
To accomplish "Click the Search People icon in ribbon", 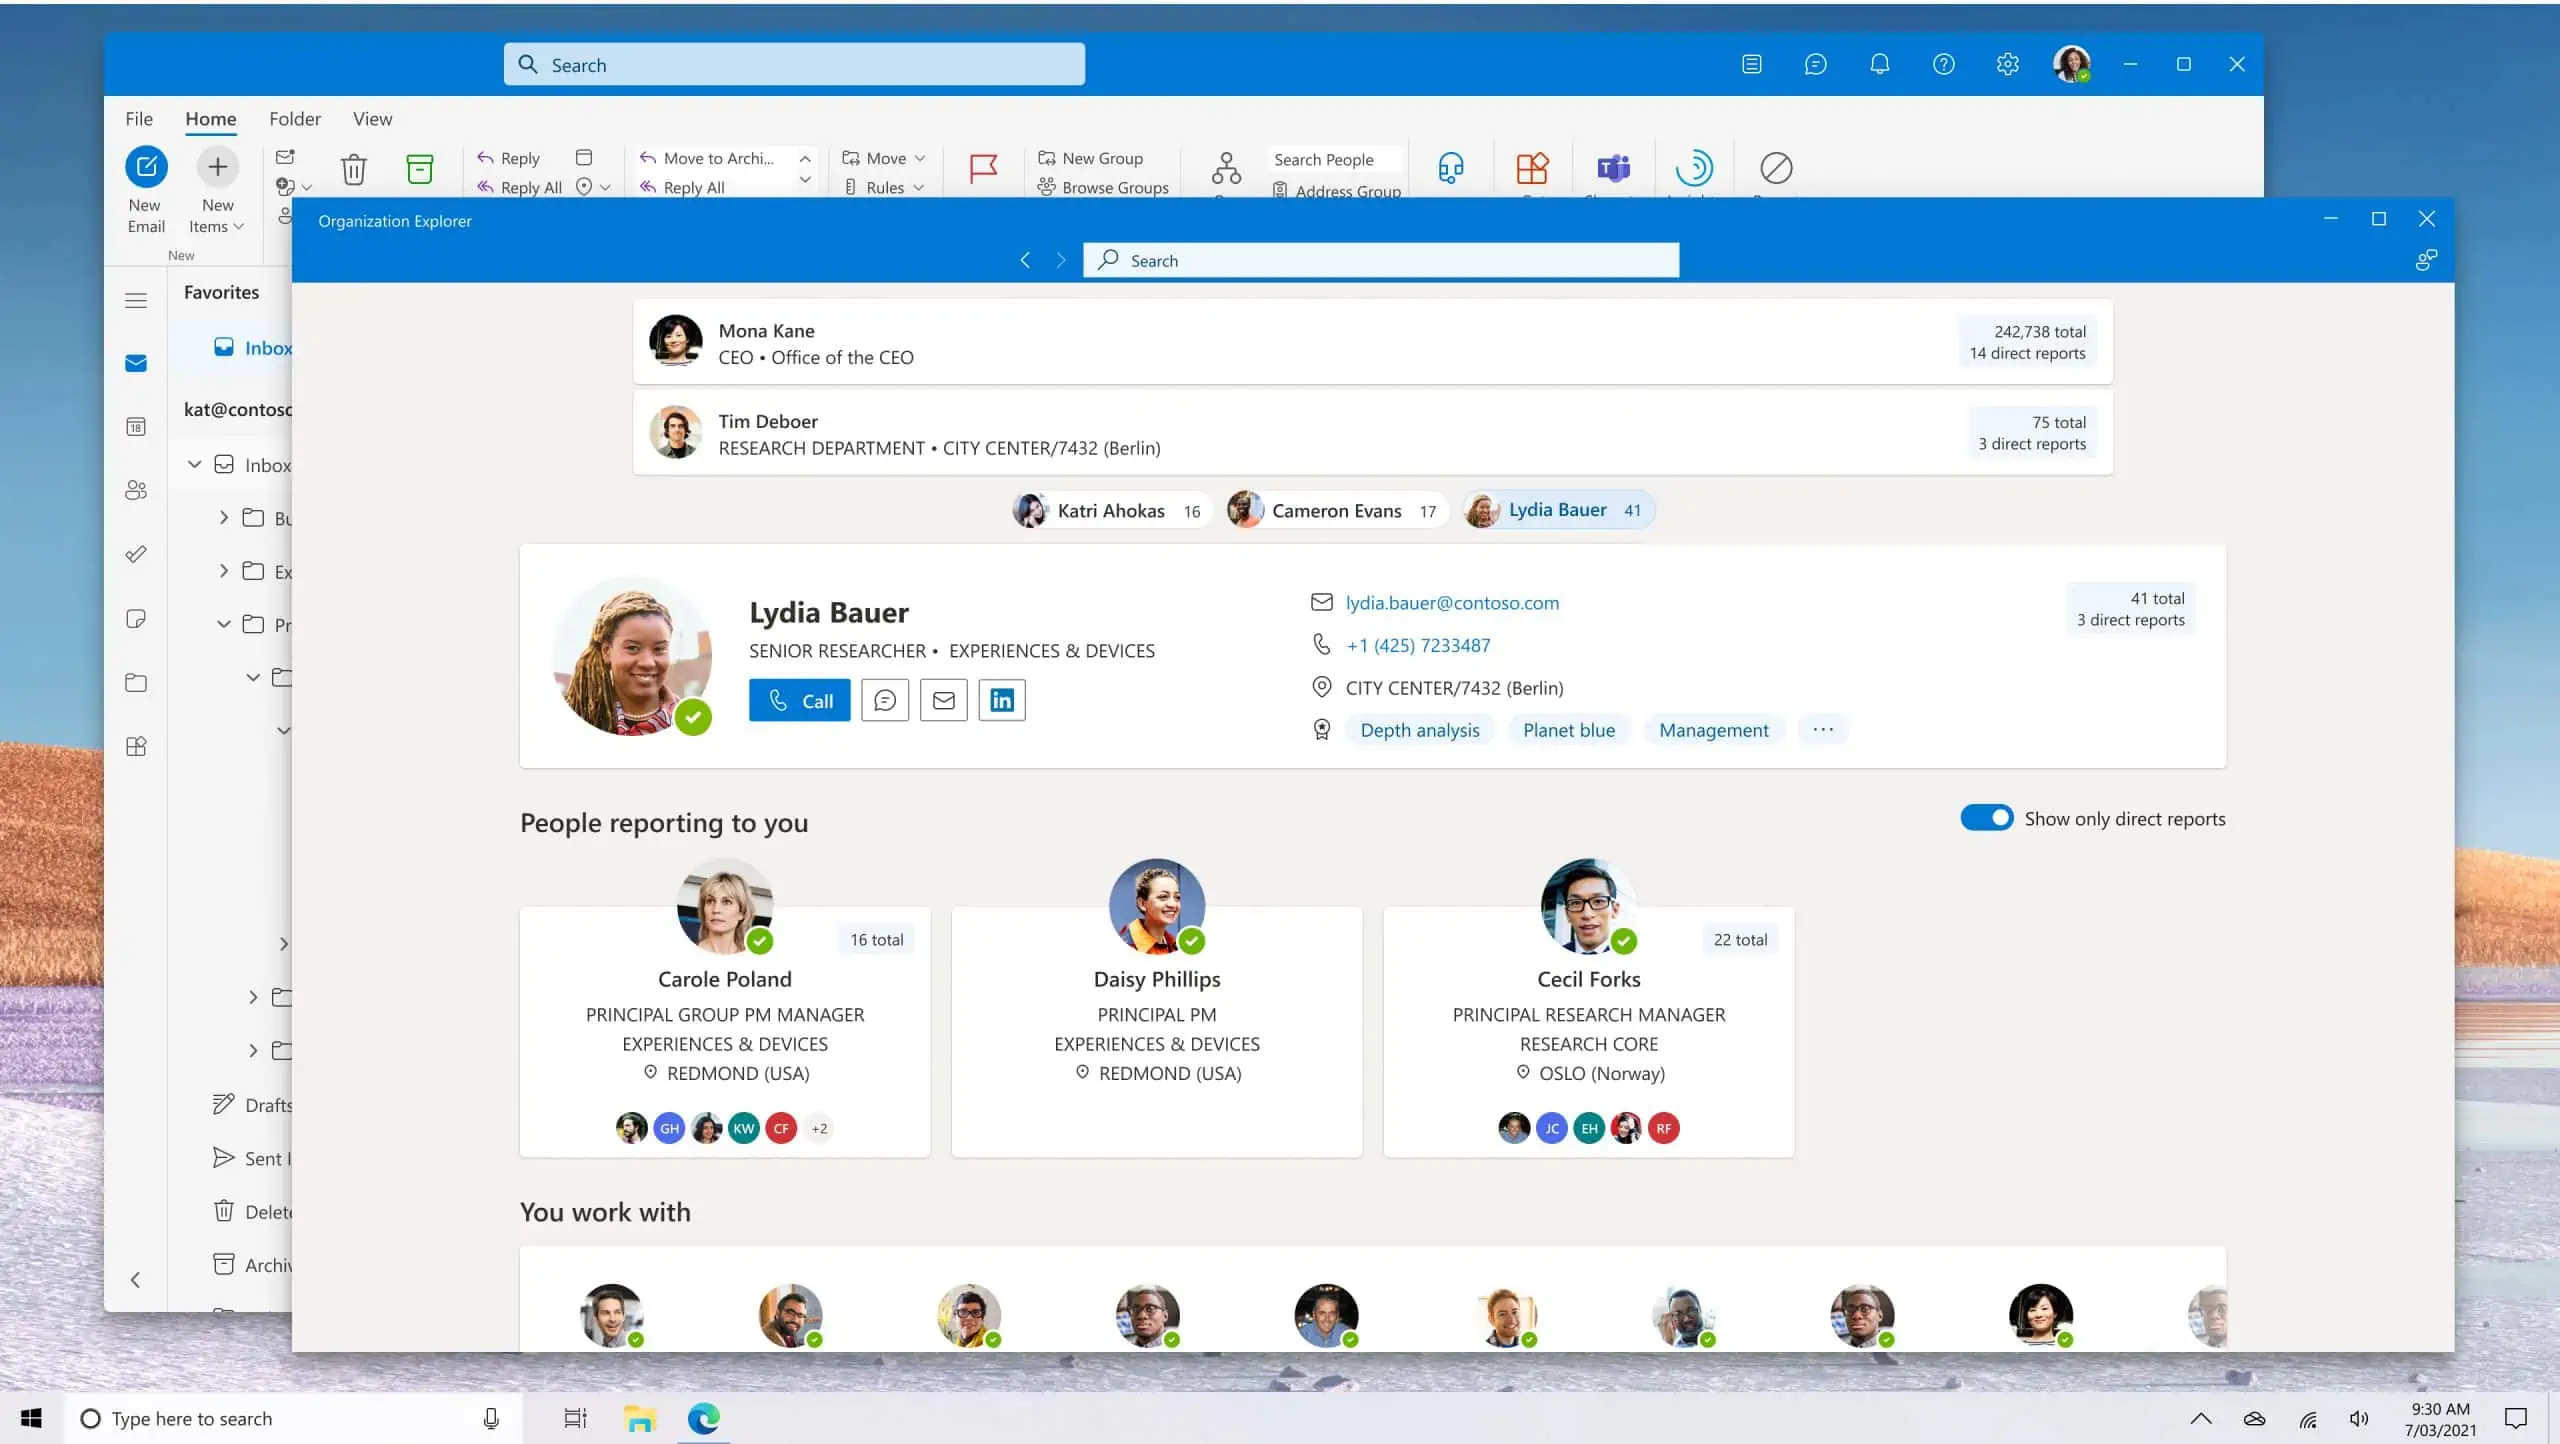I will (x=1324, y=158).
